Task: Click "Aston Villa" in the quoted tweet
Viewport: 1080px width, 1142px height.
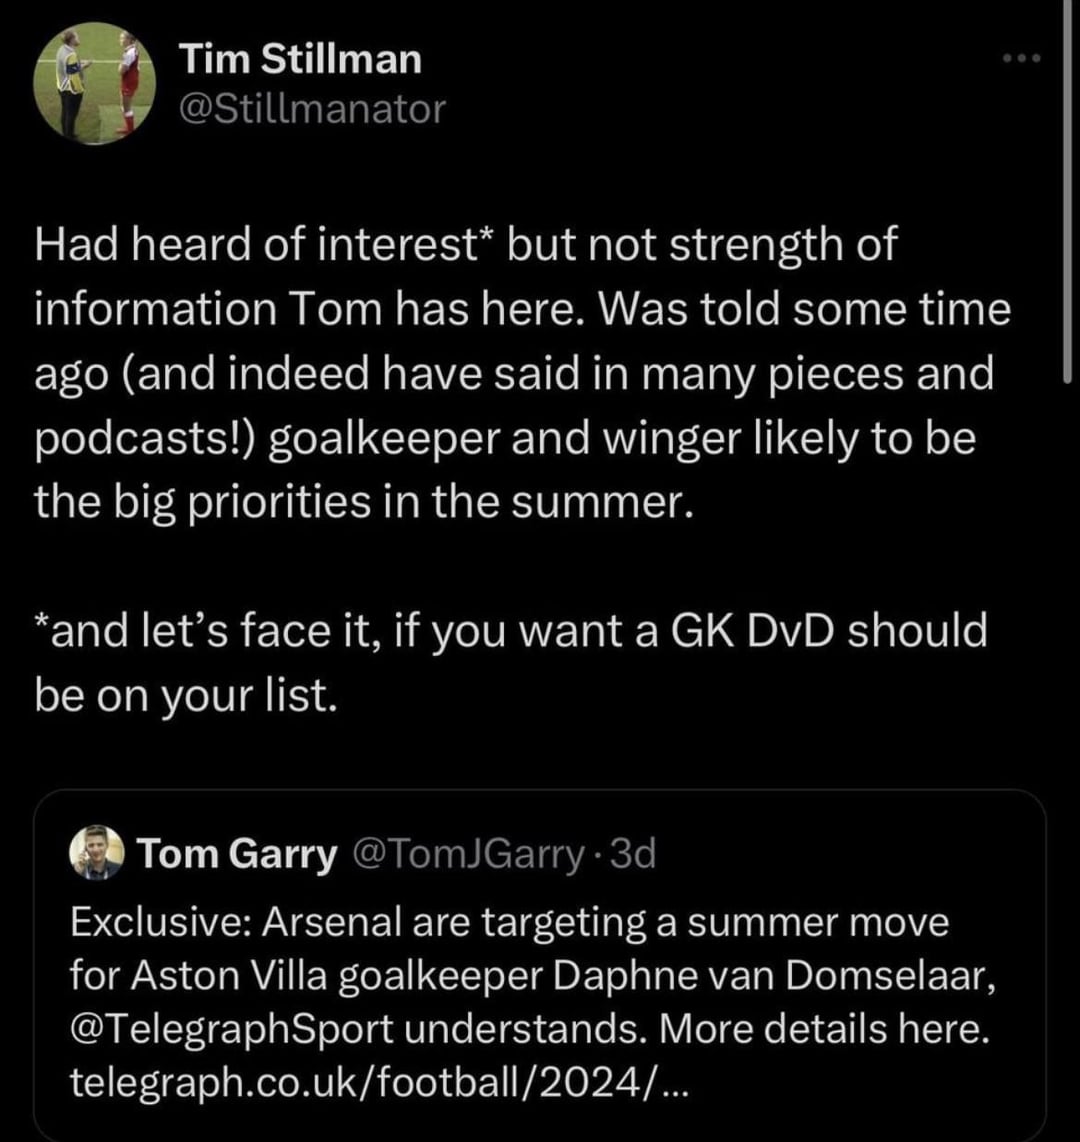Action: click(198, 976)
